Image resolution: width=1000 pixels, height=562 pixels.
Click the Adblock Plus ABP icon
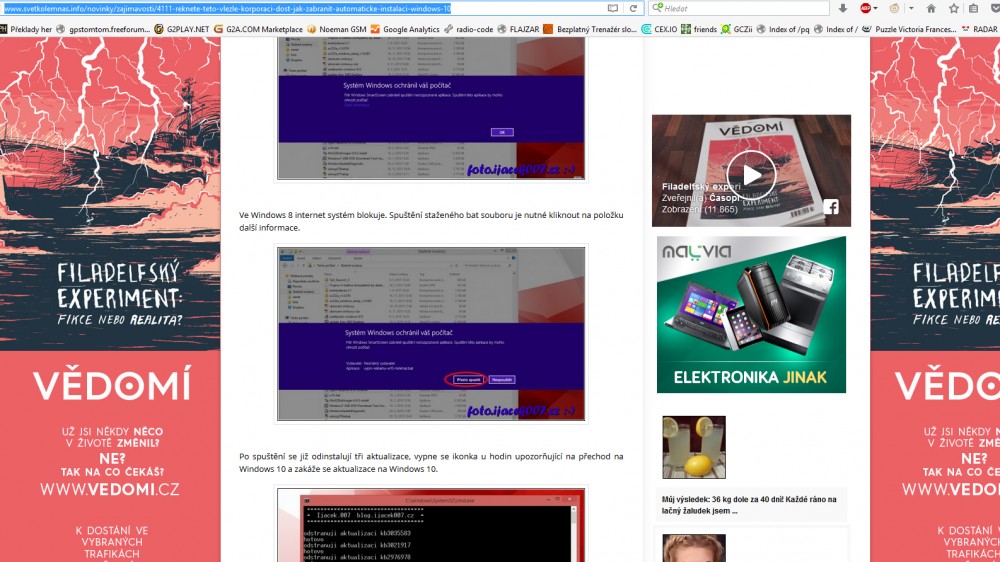point(866,8)
